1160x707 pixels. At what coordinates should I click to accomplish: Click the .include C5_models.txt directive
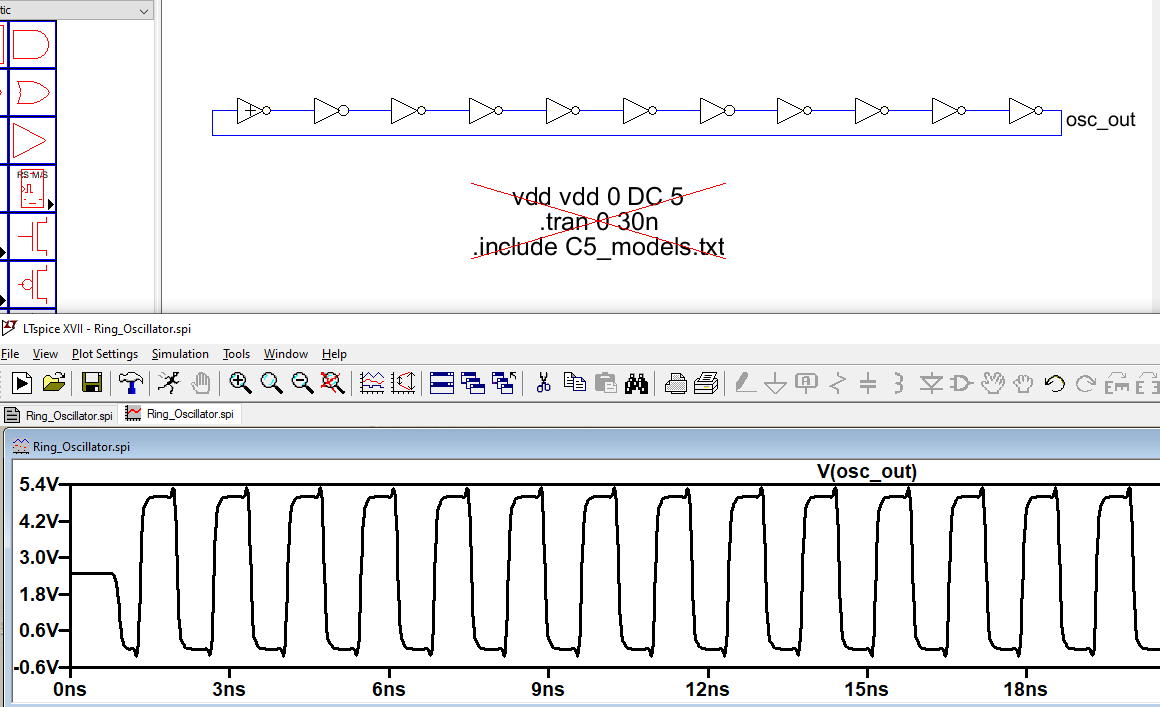[x=598, y=246]
